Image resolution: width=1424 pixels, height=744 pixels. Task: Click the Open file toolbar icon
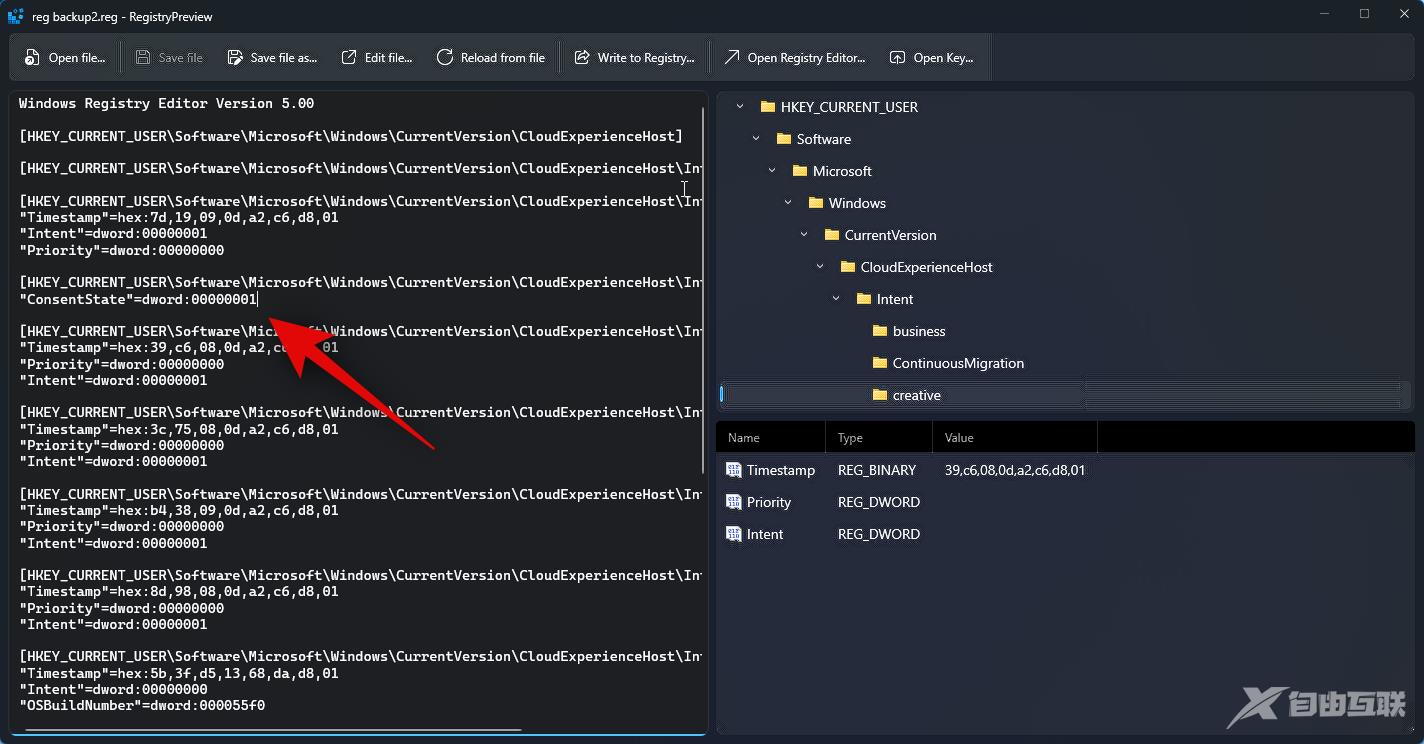pyautogui.click(x=33, y=58)
